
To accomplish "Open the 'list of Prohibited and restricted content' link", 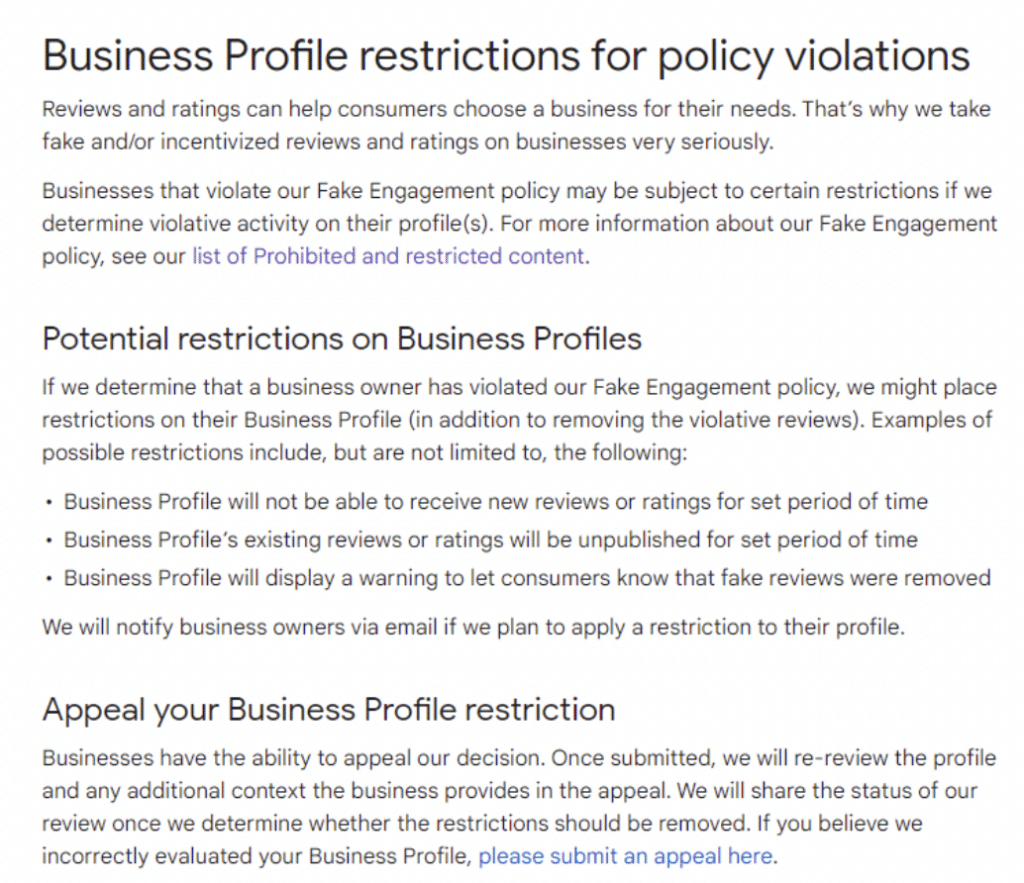I will (388, 256).
